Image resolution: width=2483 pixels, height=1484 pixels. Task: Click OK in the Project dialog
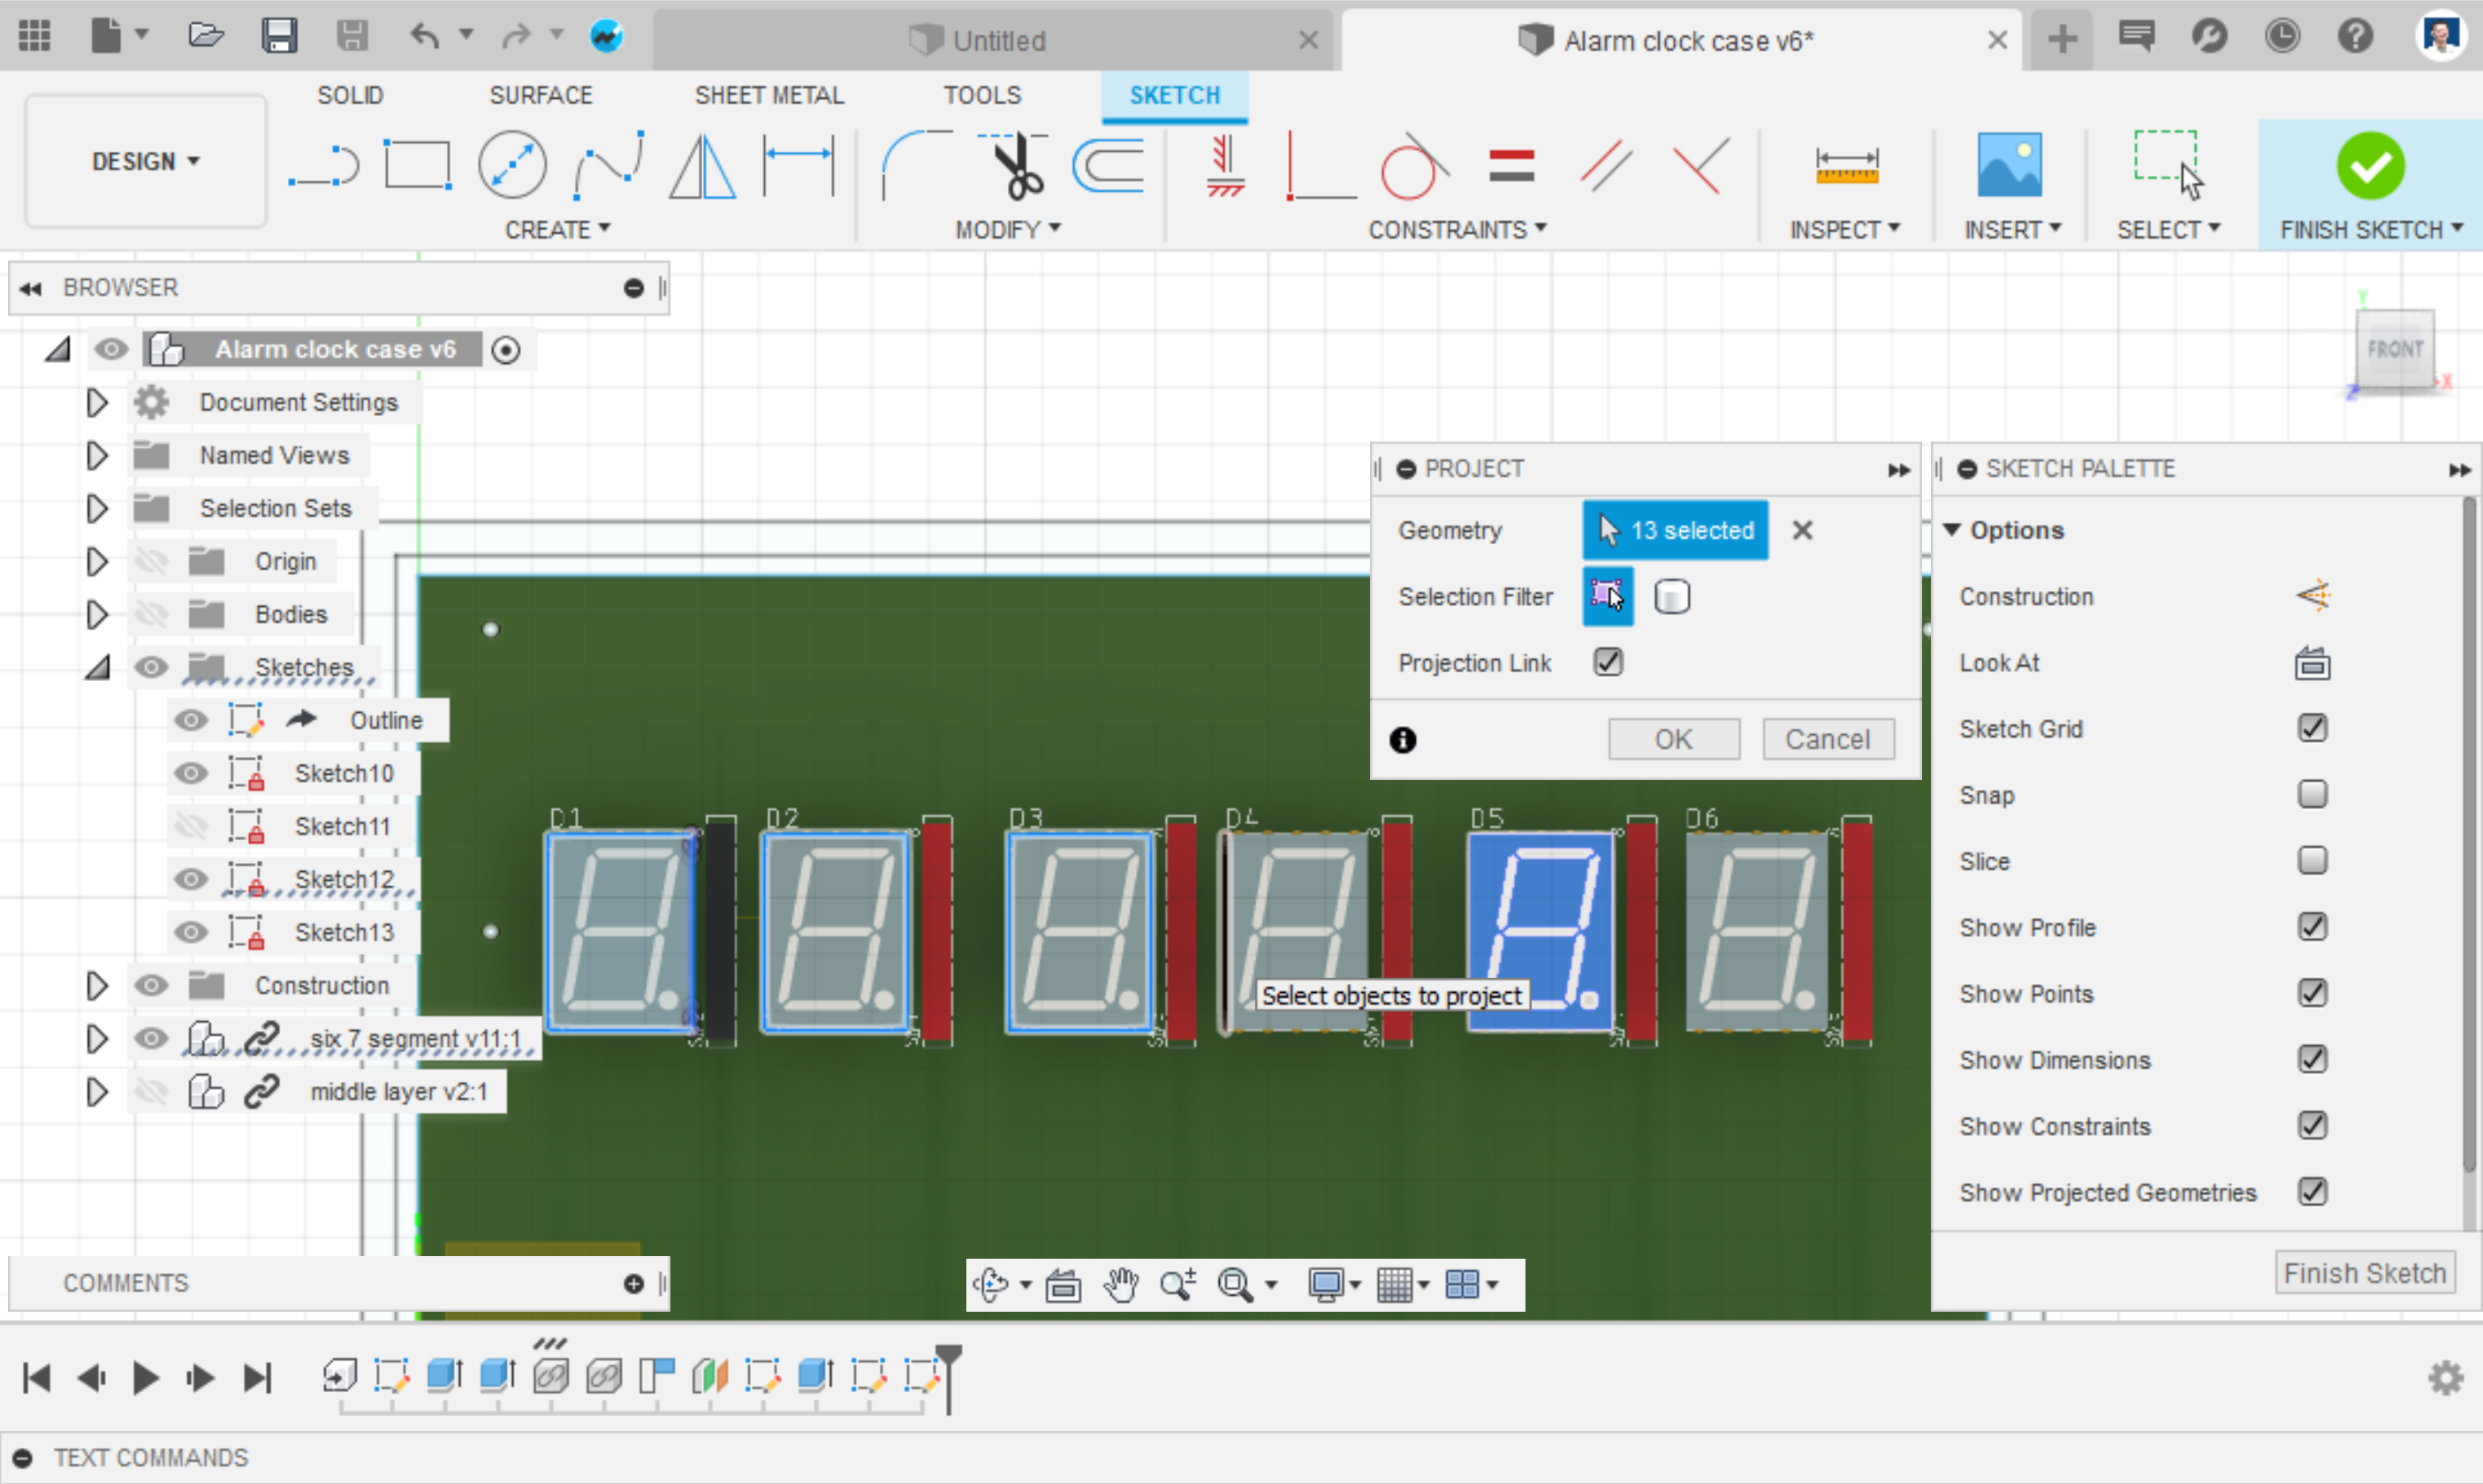pos(1673,738)
